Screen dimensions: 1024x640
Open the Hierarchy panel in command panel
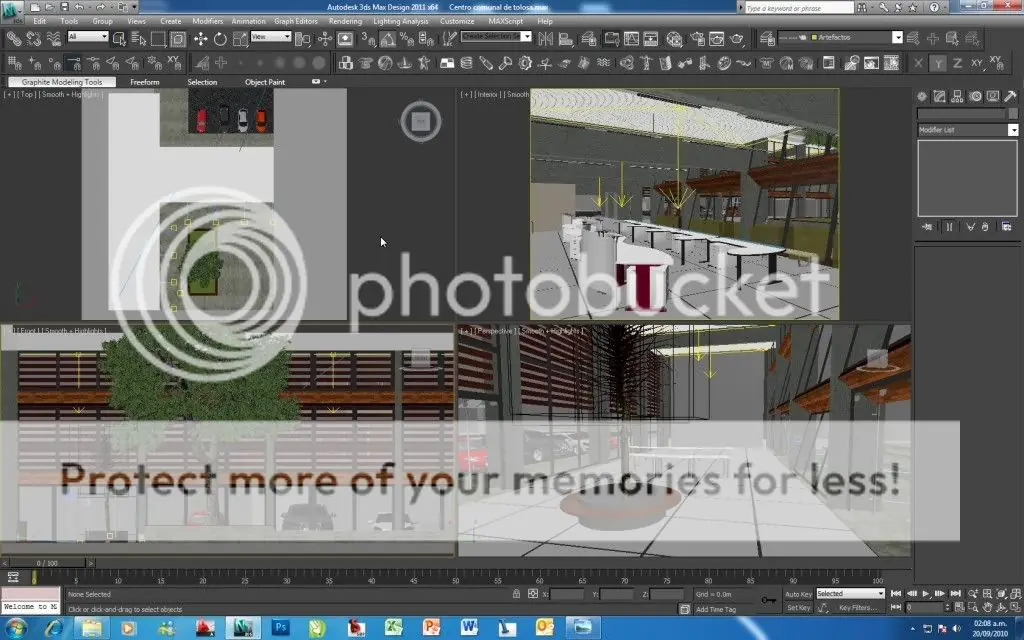tap(956, 97)
